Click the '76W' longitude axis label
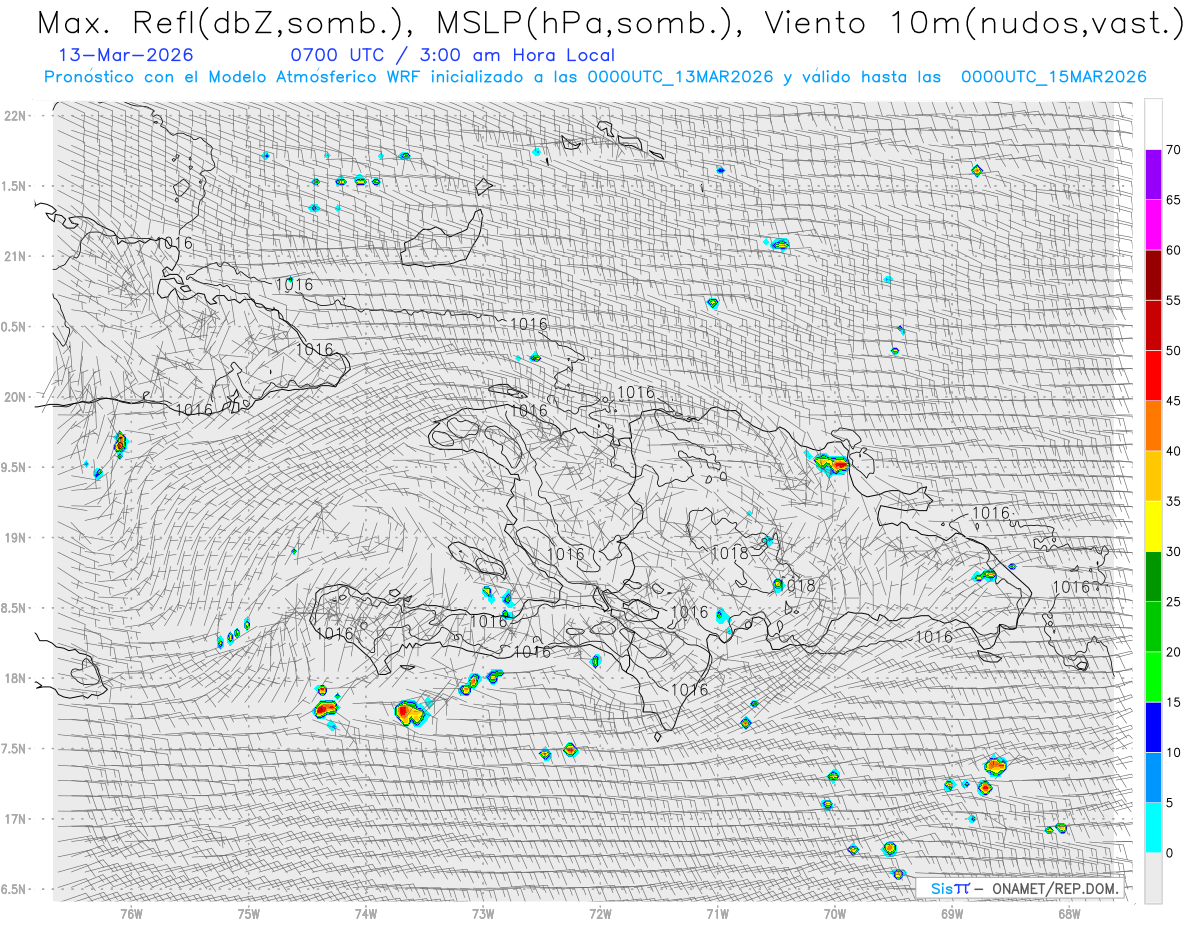The width and height of the screenshot is (1200, 927). click(131, 913)
